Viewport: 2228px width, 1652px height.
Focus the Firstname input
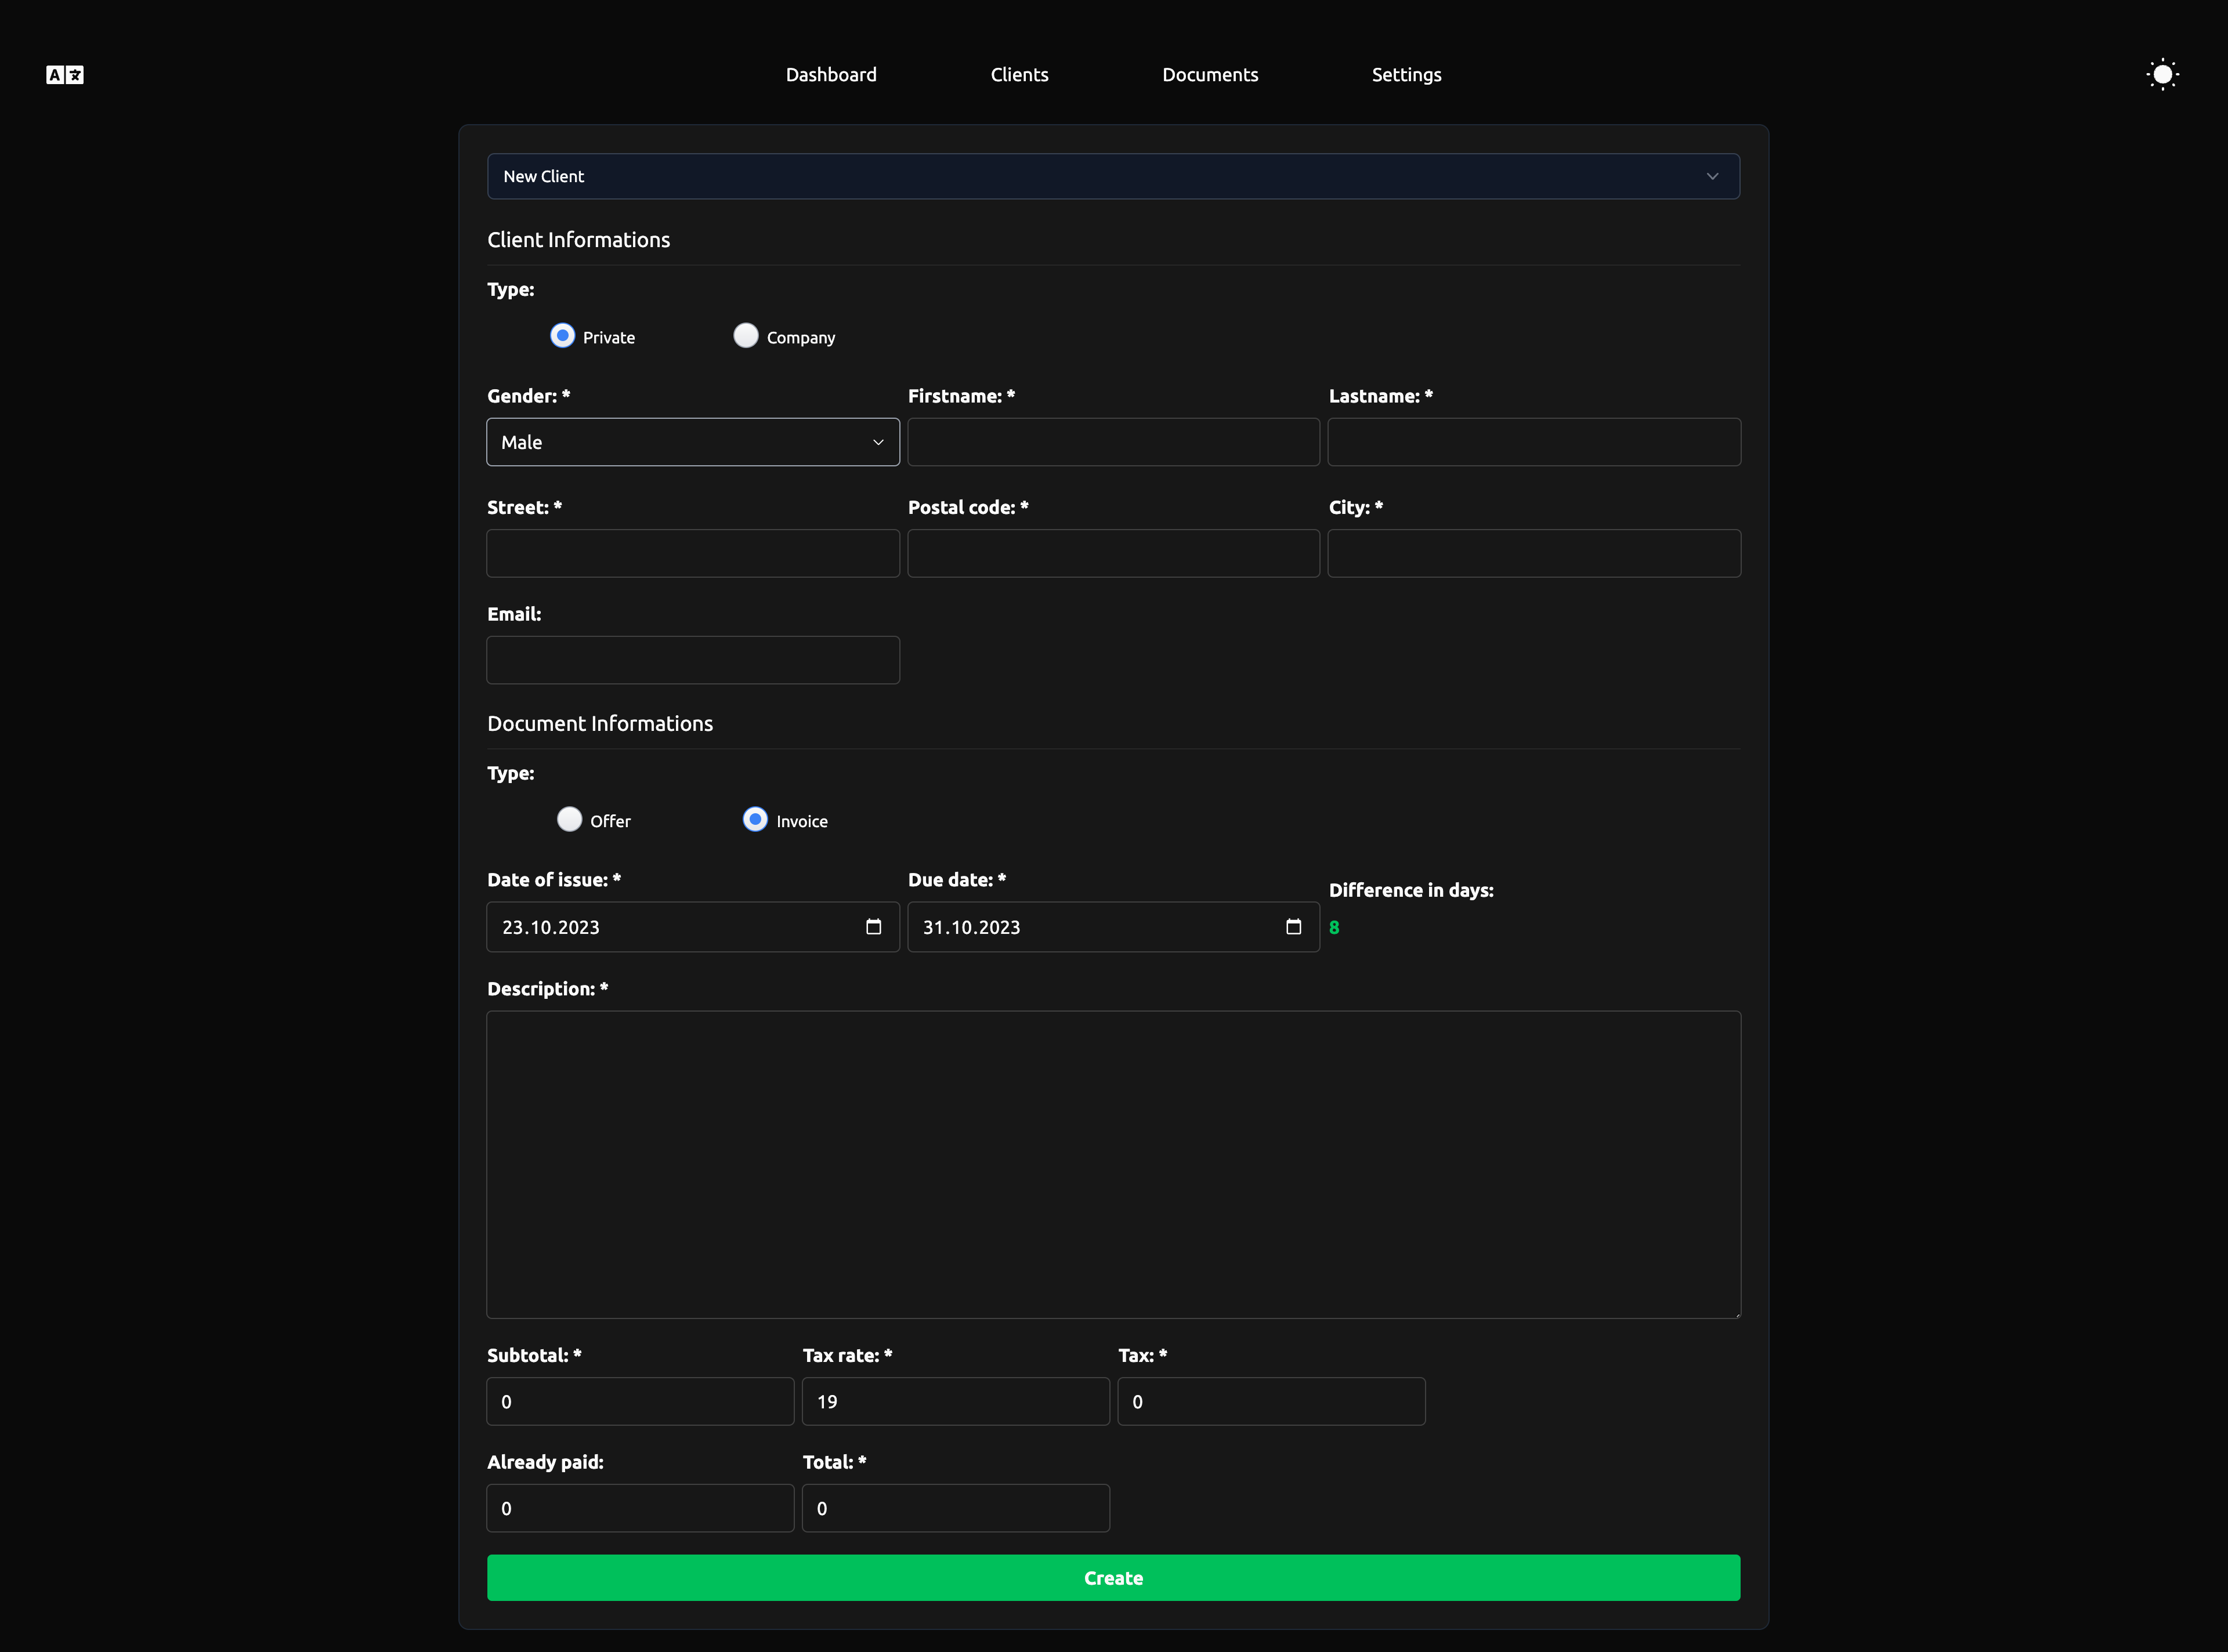click(x=1113, y=442)
